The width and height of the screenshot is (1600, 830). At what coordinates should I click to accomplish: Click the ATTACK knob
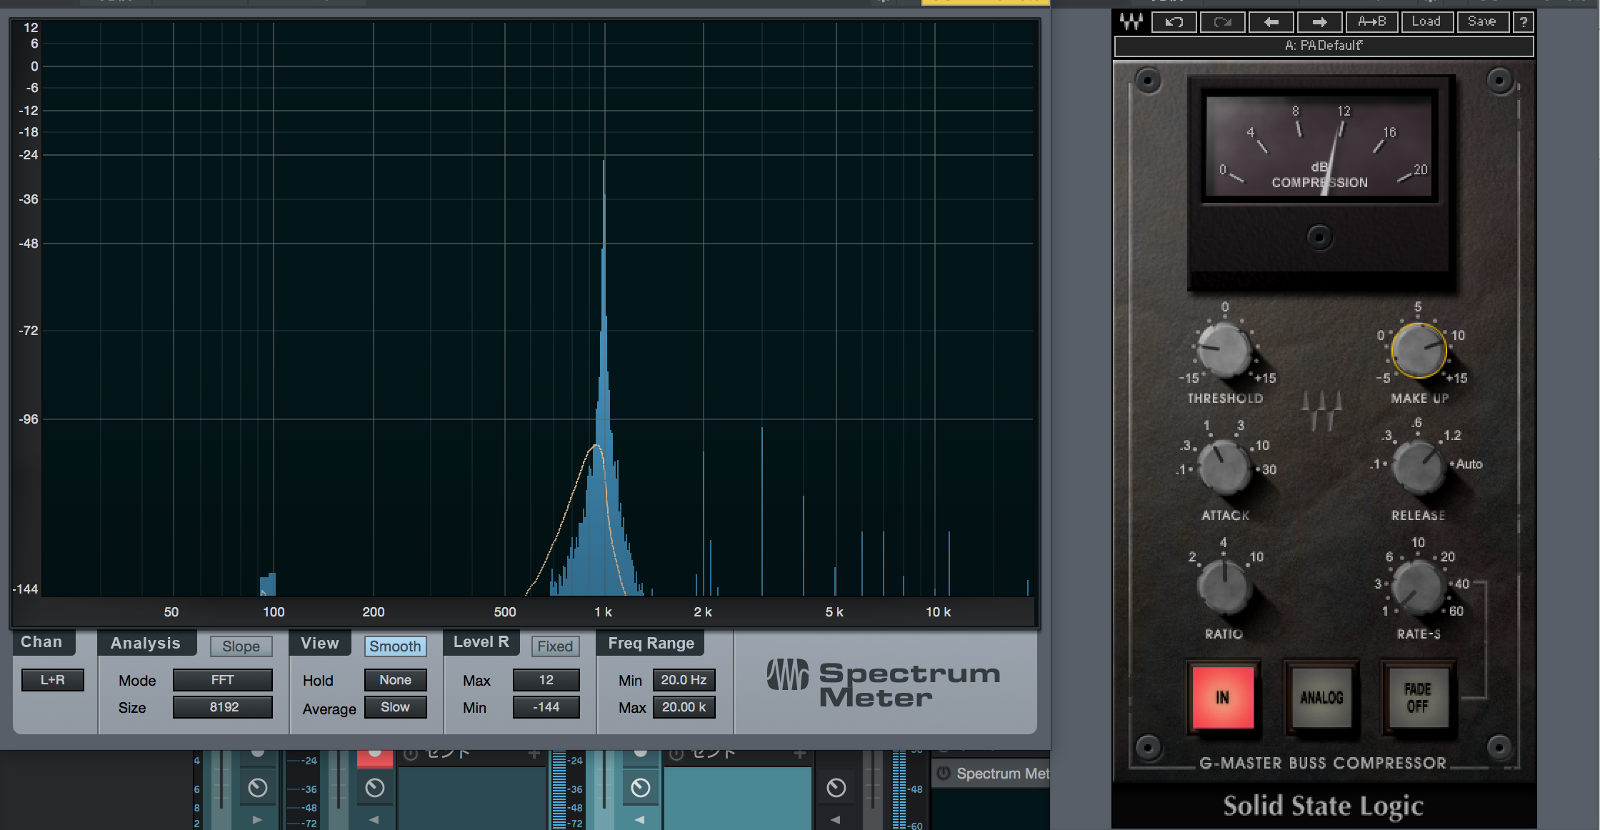(1224, 467)
